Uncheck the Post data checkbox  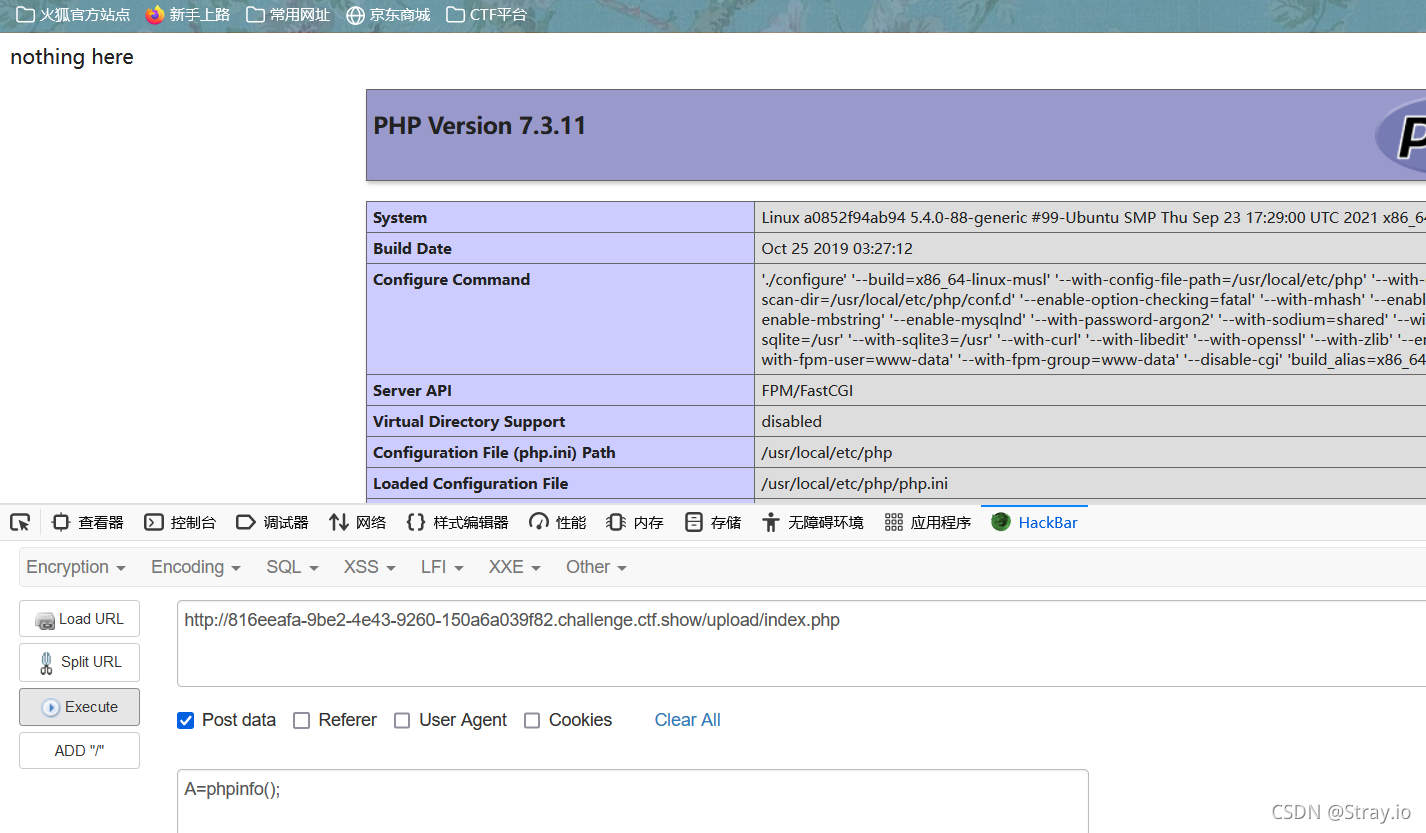click(x=185, y=720)
